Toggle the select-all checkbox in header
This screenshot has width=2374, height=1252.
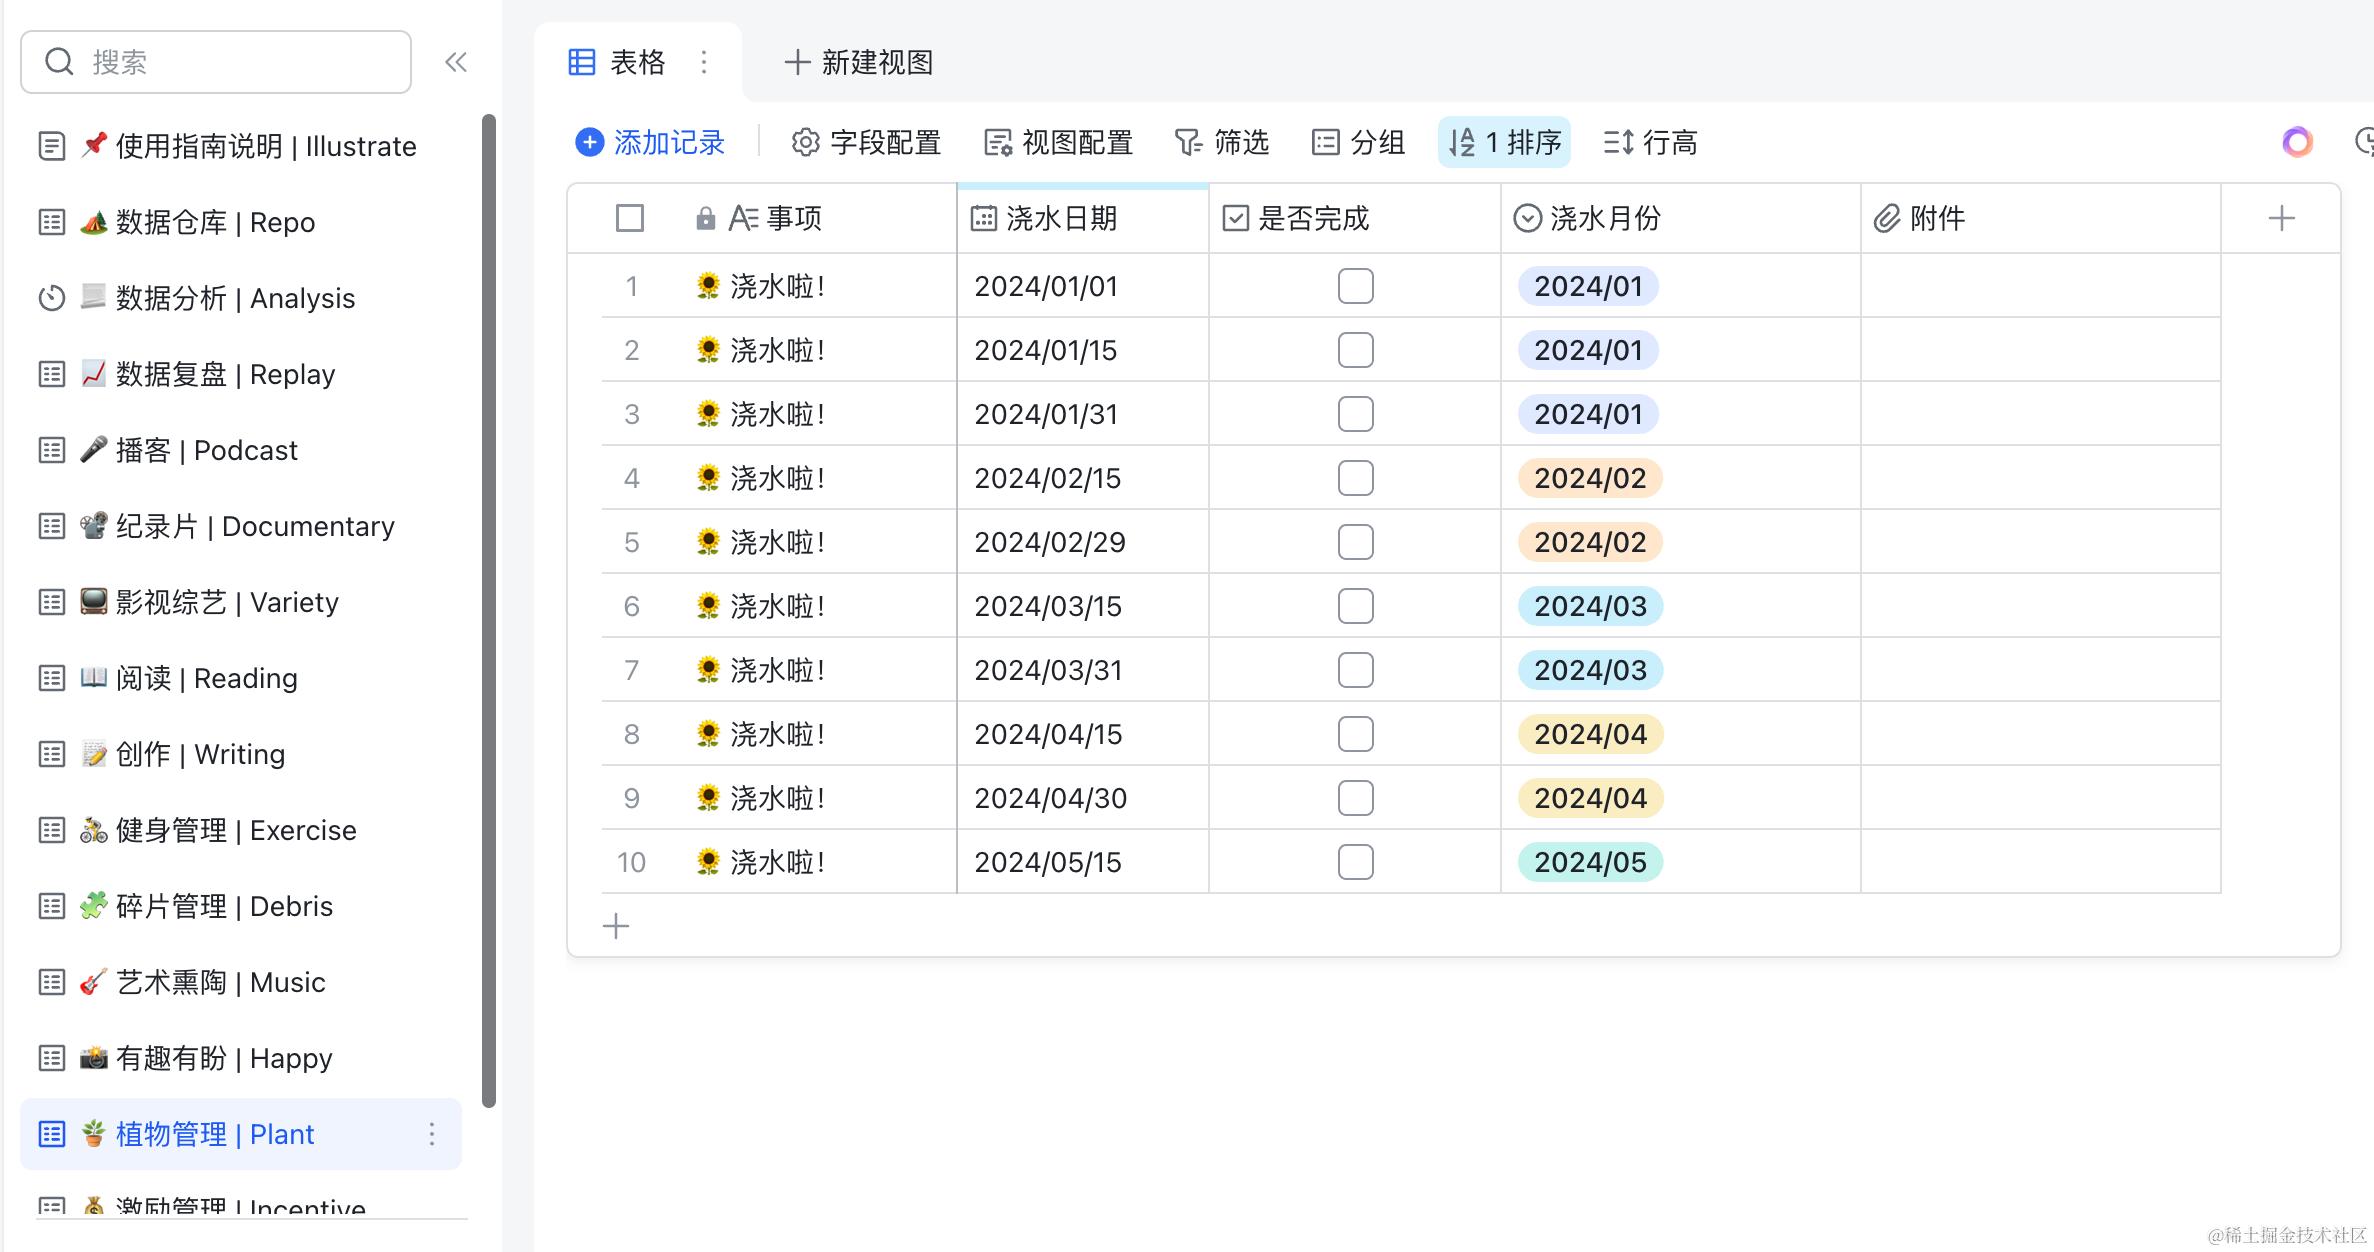pos(630,218)
